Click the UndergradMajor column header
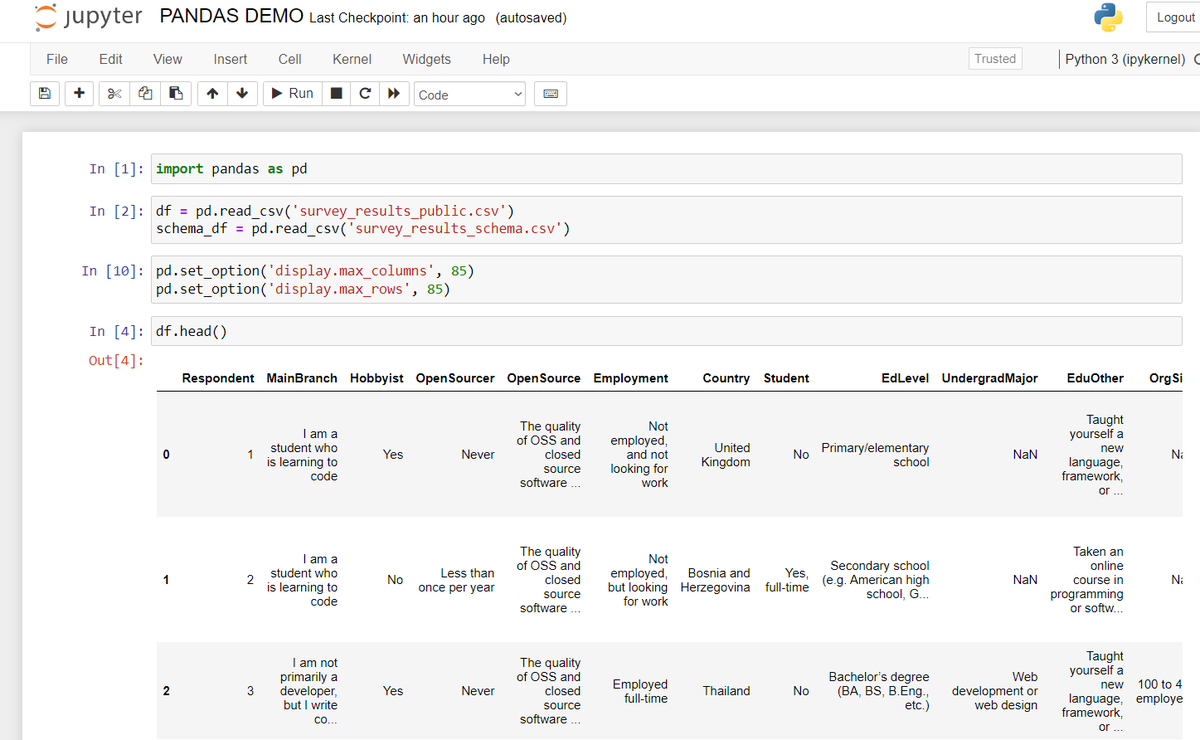1200x740 pixels. [x=990, y=378]
